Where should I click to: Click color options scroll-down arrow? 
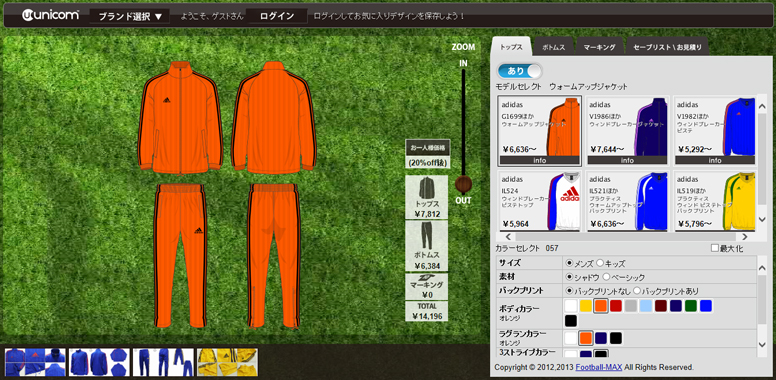click(x=762, y=344)
